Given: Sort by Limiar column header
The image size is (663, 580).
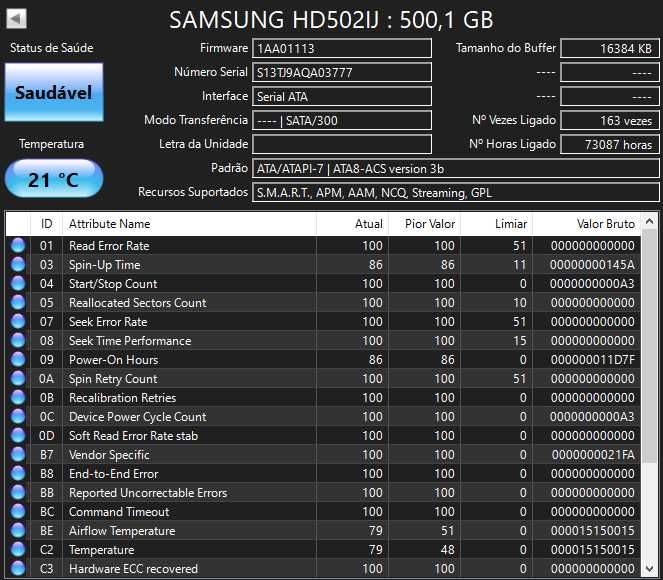Looking at the screenshot, I should point(496,224).
